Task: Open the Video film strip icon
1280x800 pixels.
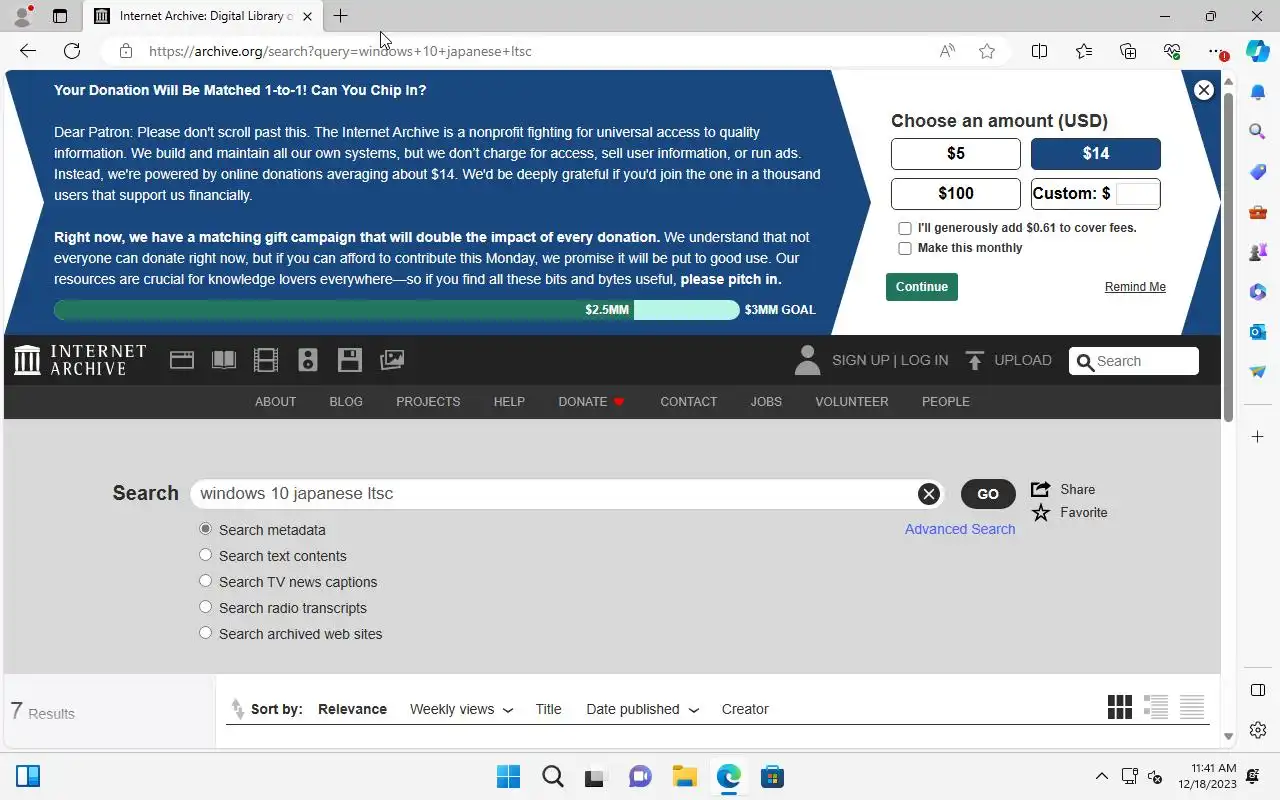Action: (266, 360)
